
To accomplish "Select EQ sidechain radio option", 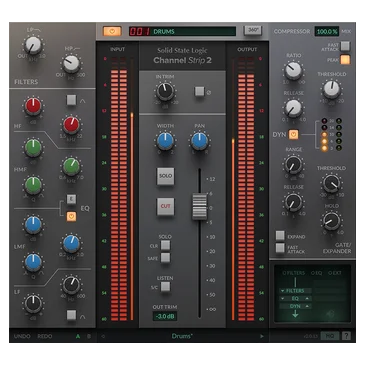I will pos(316,273).
